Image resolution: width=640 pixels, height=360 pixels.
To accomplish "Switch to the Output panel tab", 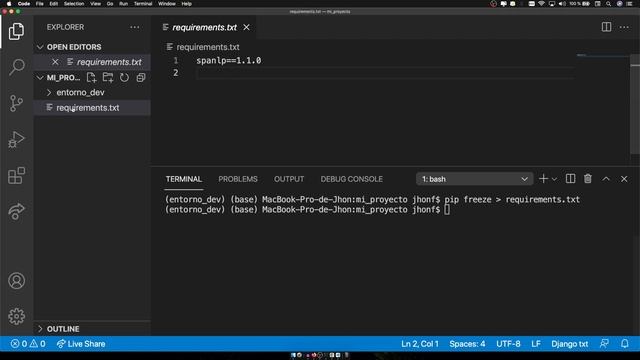I will pos(289,179).
